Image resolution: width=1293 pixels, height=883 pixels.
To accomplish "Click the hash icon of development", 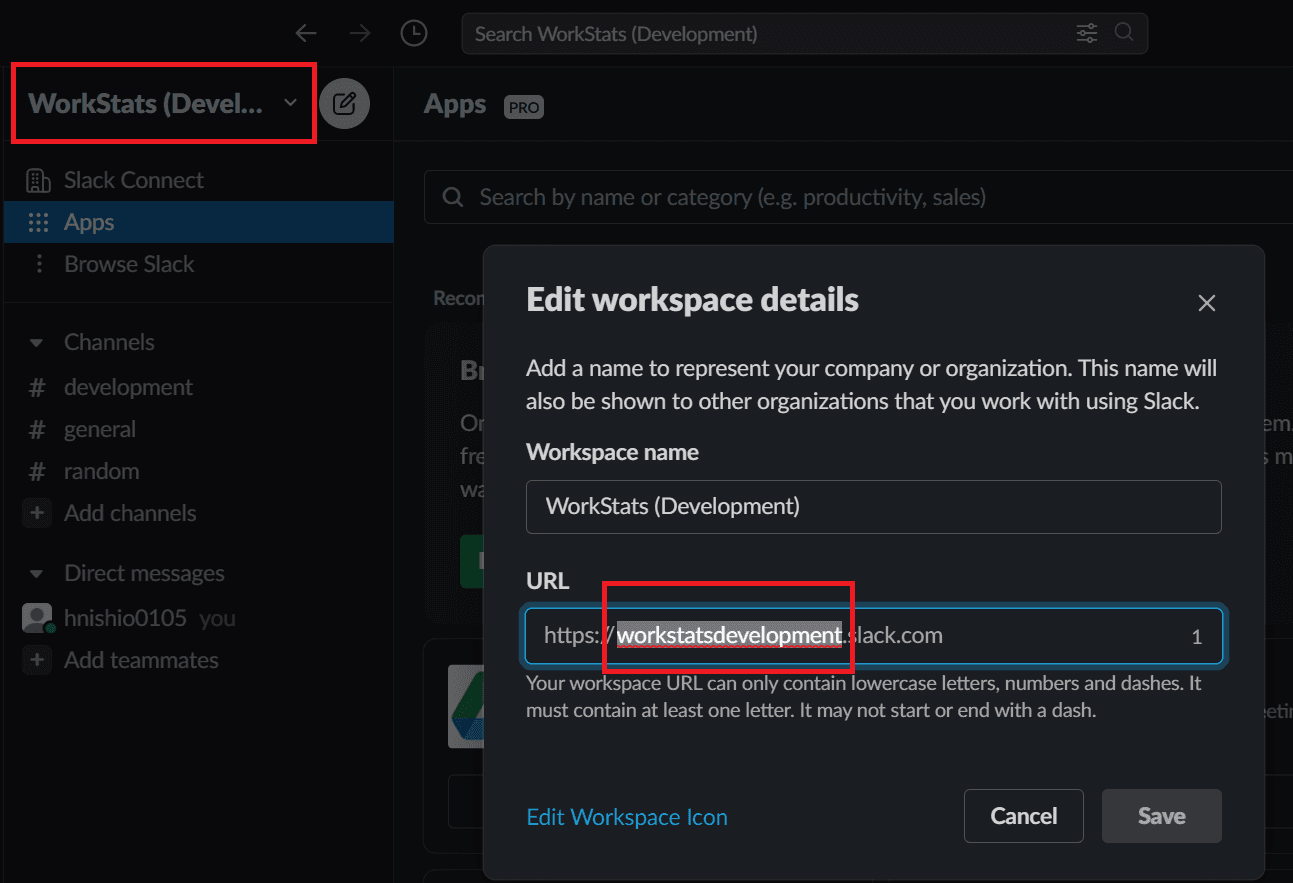I will [x=37, y=387].
